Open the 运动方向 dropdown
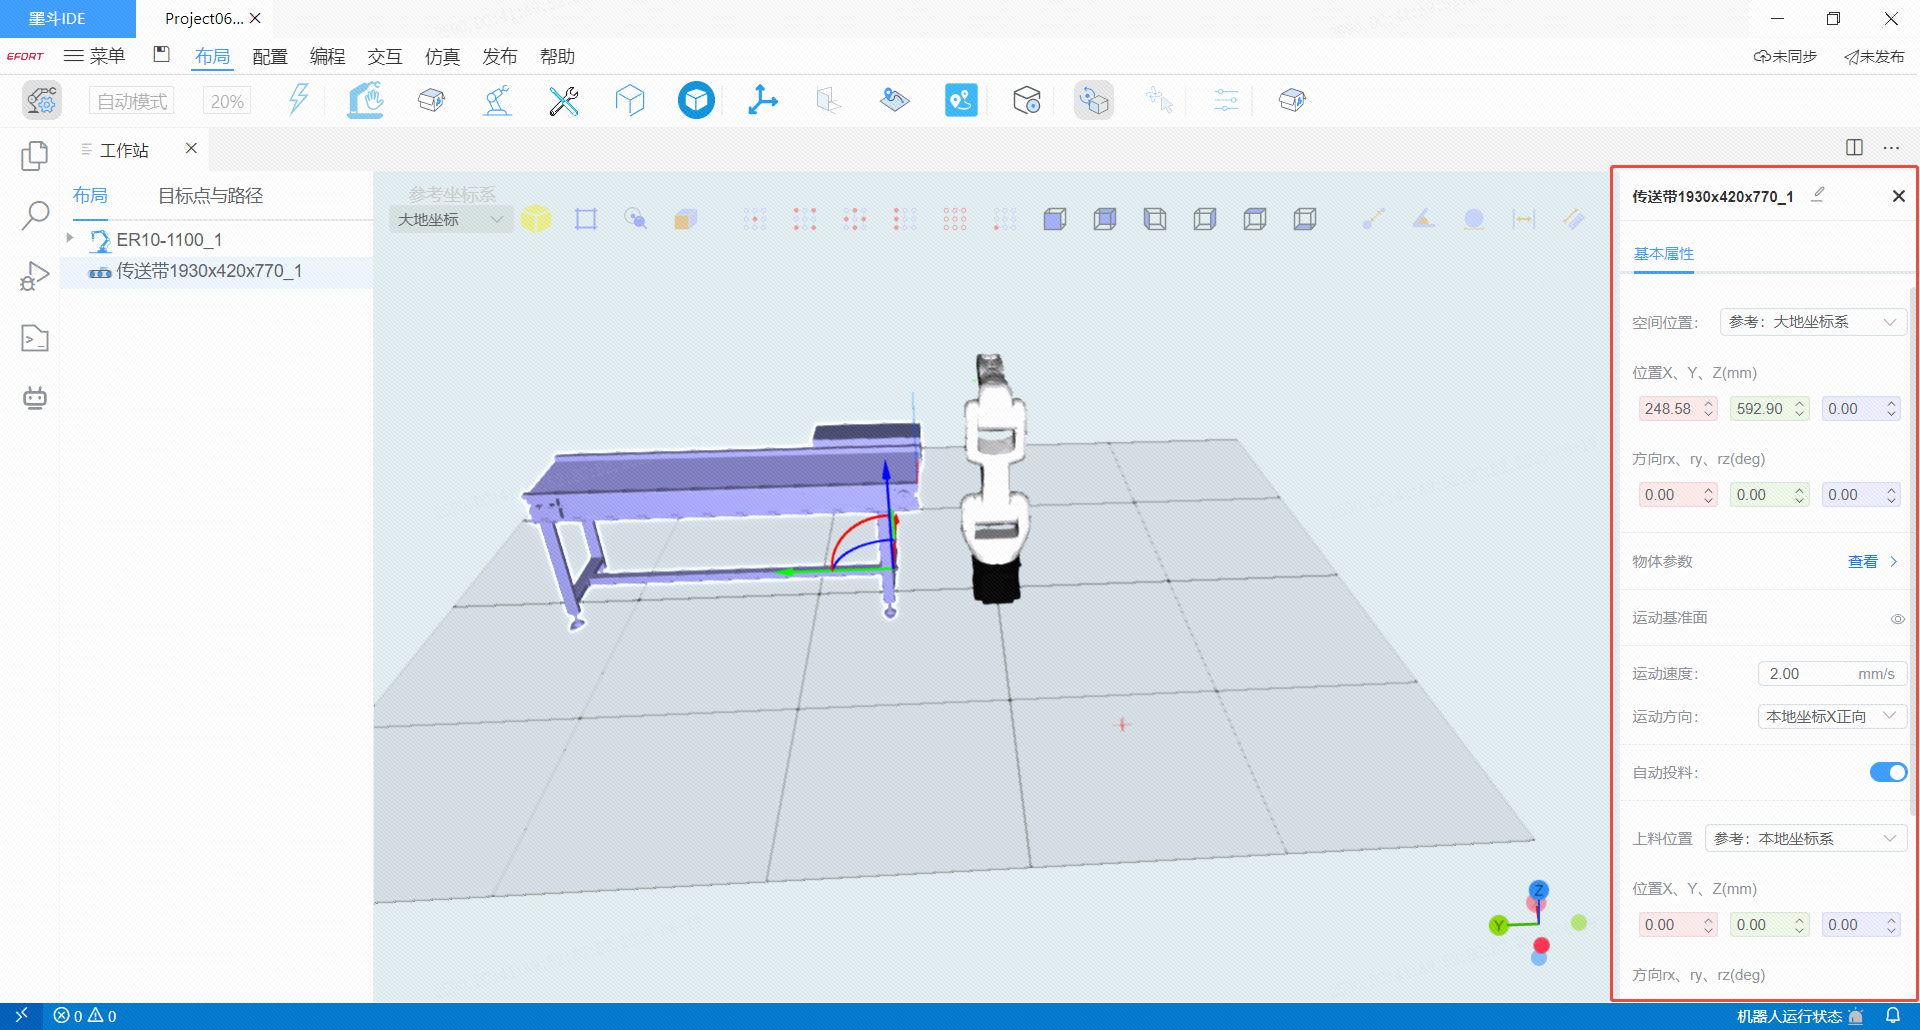Screen dimensions: 1920x1030 [1830, 716]
